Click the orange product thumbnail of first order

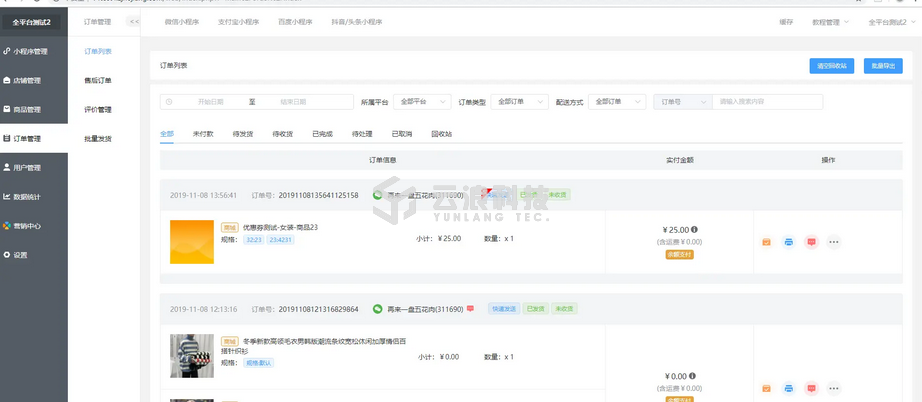[x=191, y=241]
